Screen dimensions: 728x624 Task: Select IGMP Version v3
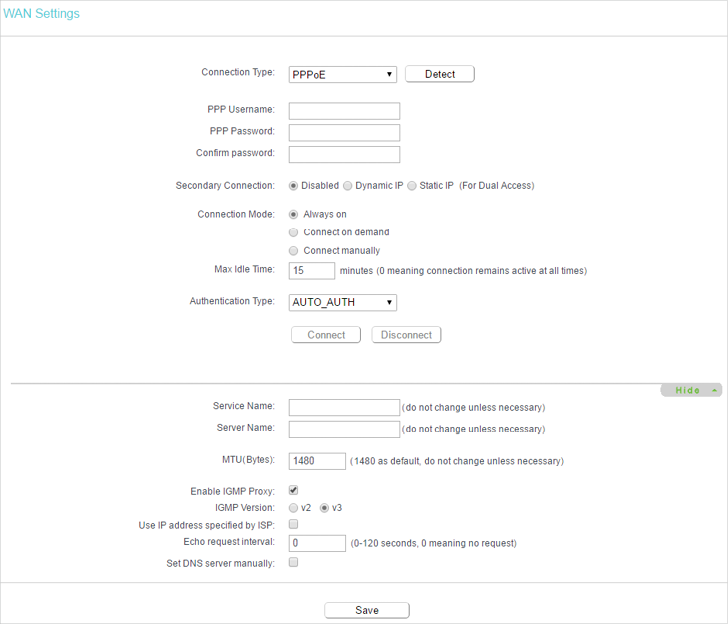tap(325, 508)
